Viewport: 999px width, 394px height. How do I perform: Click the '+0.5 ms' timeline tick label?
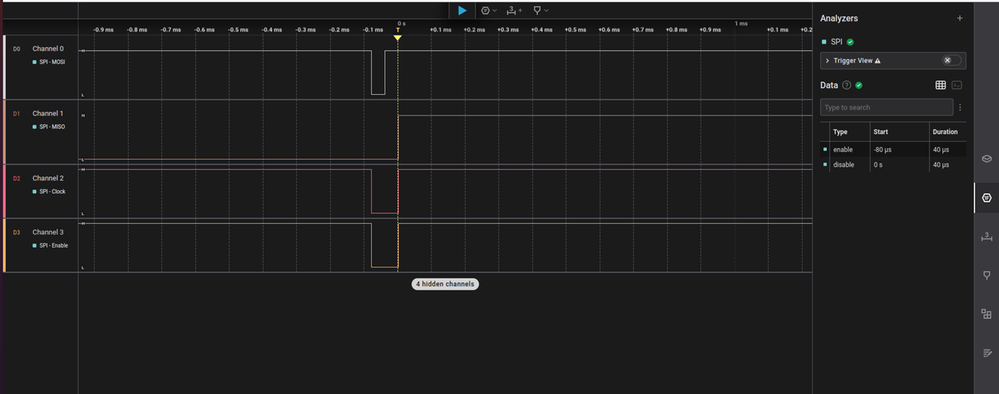click(x=576, y=30)
